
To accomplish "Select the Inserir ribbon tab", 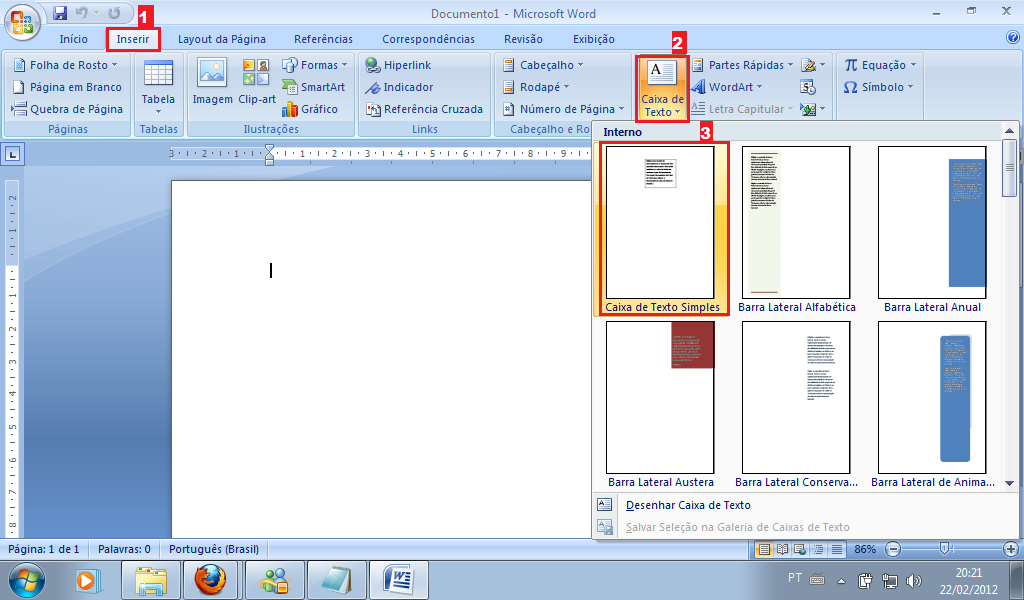I will coord(133,39).
